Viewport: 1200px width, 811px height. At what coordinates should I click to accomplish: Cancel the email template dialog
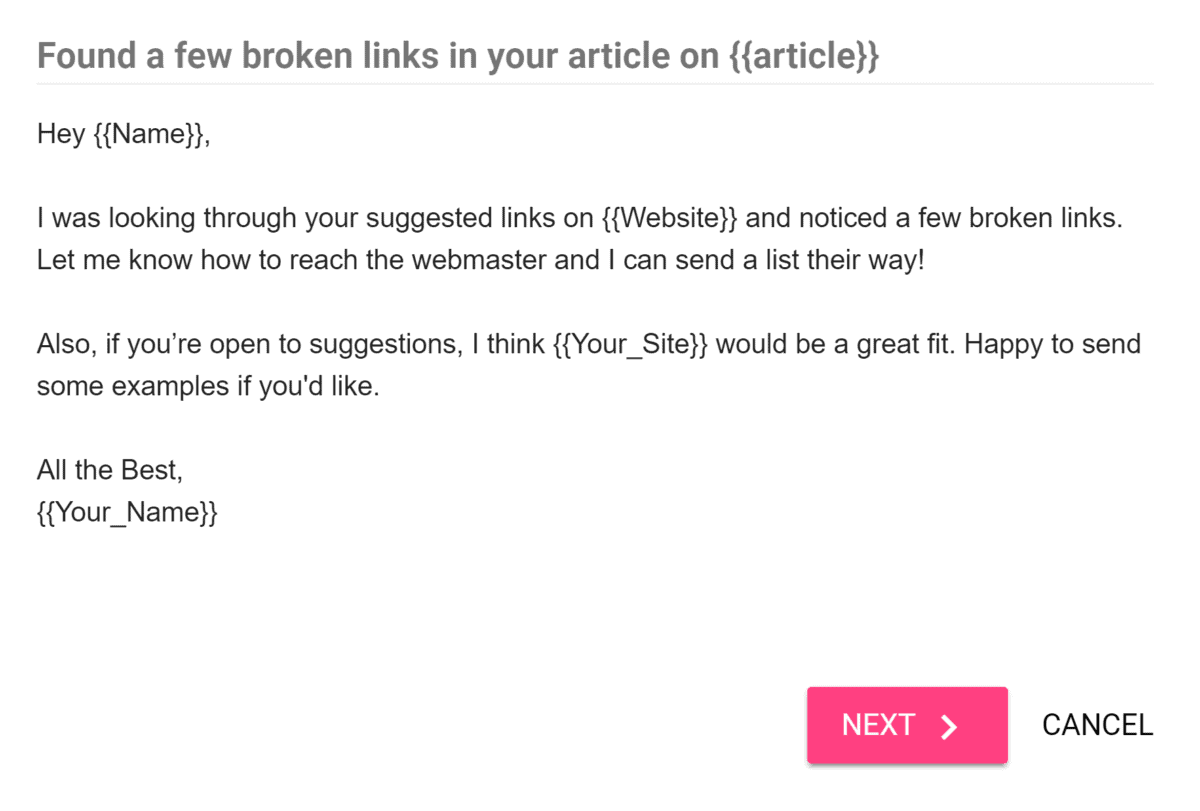point(1097,725)
